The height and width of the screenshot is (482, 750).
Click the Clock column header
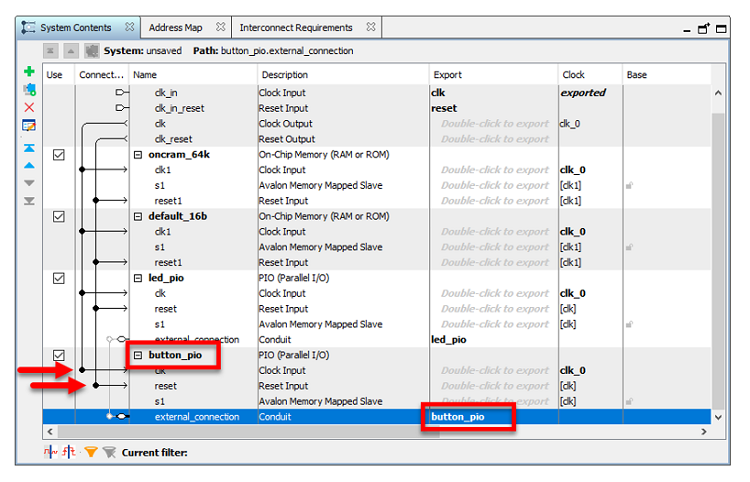click(x=590, y=75)
